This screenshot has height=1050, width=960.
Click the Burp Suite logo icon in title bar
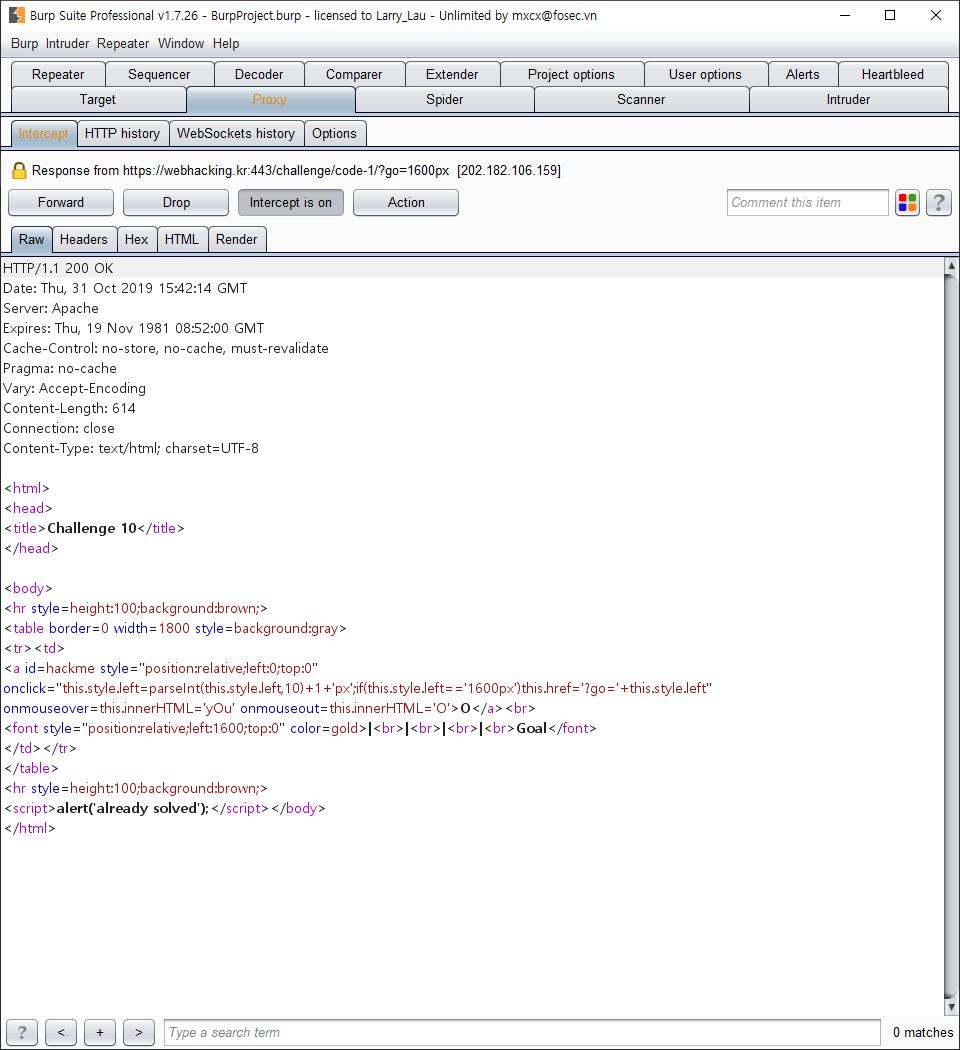click(x=16, y=15)
